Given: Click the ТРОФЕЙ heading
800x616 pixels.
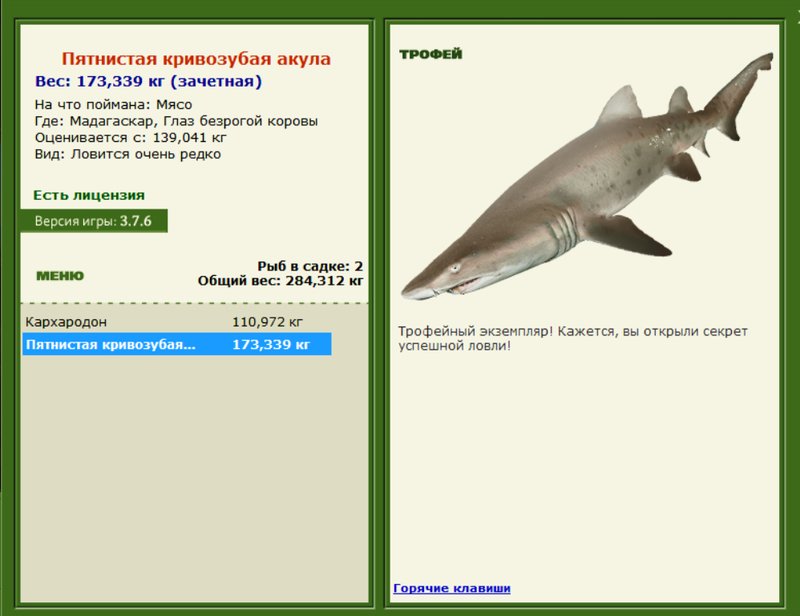Looking at the screenshot, I should [431, 54].
